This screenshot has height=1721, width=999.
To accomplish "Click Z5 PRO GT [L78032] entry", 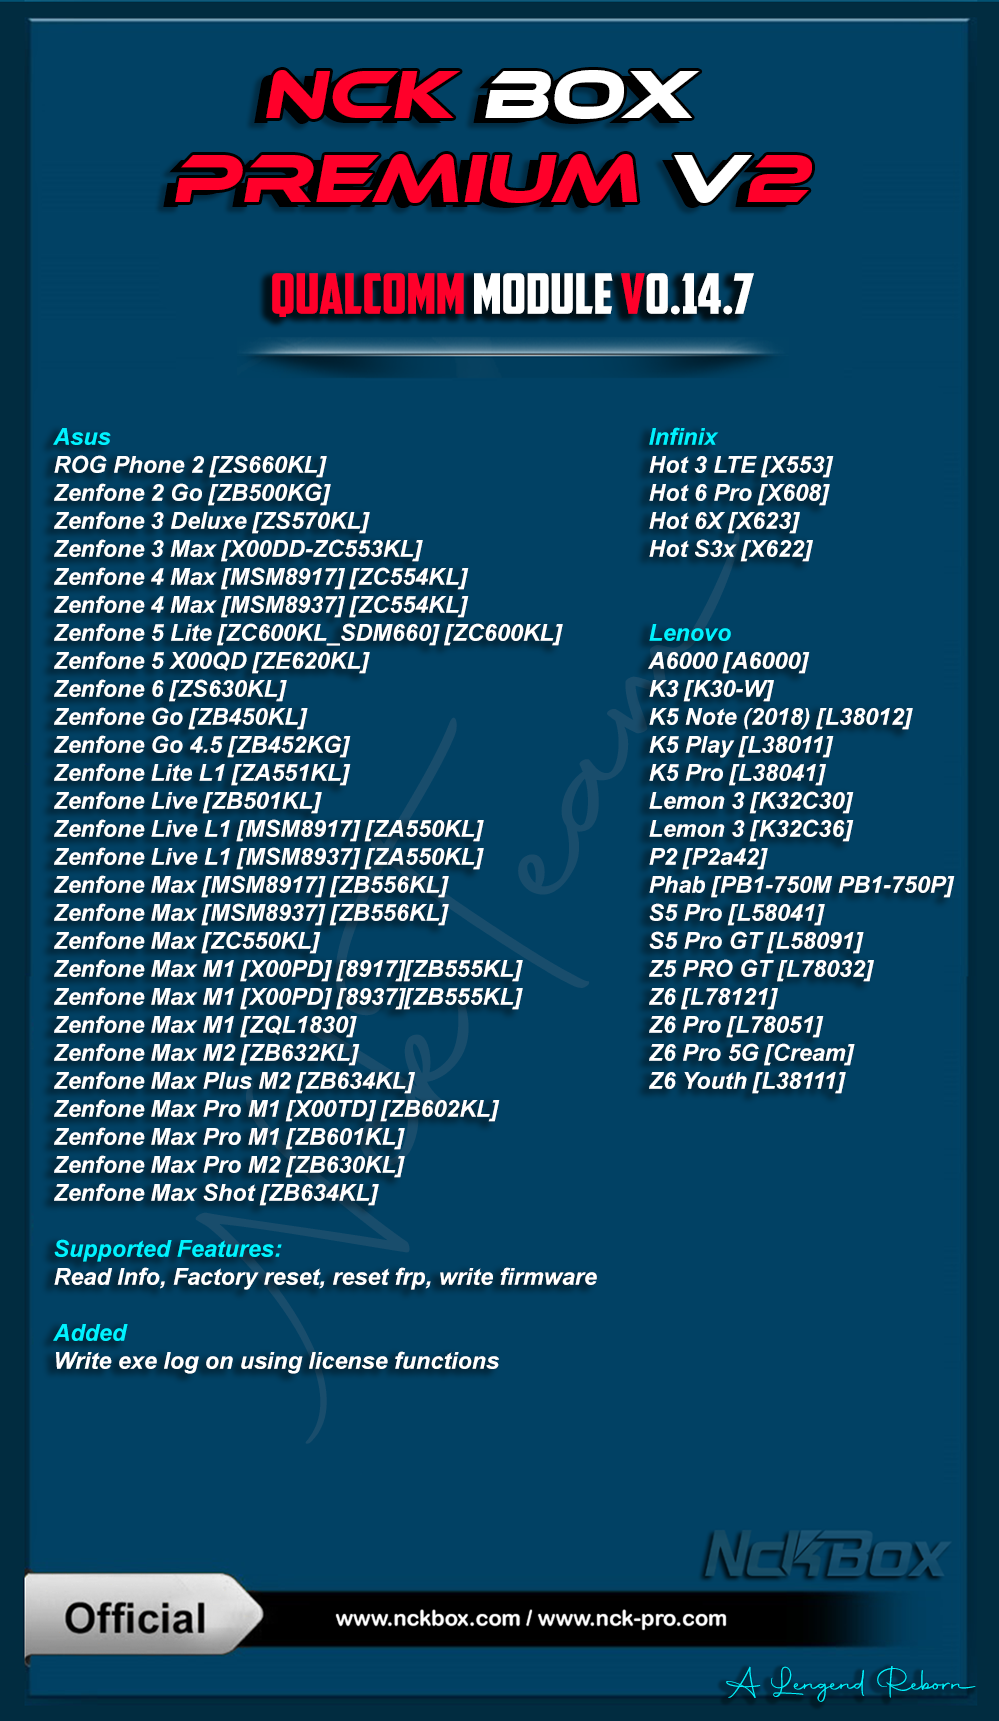I will (761, 969).
